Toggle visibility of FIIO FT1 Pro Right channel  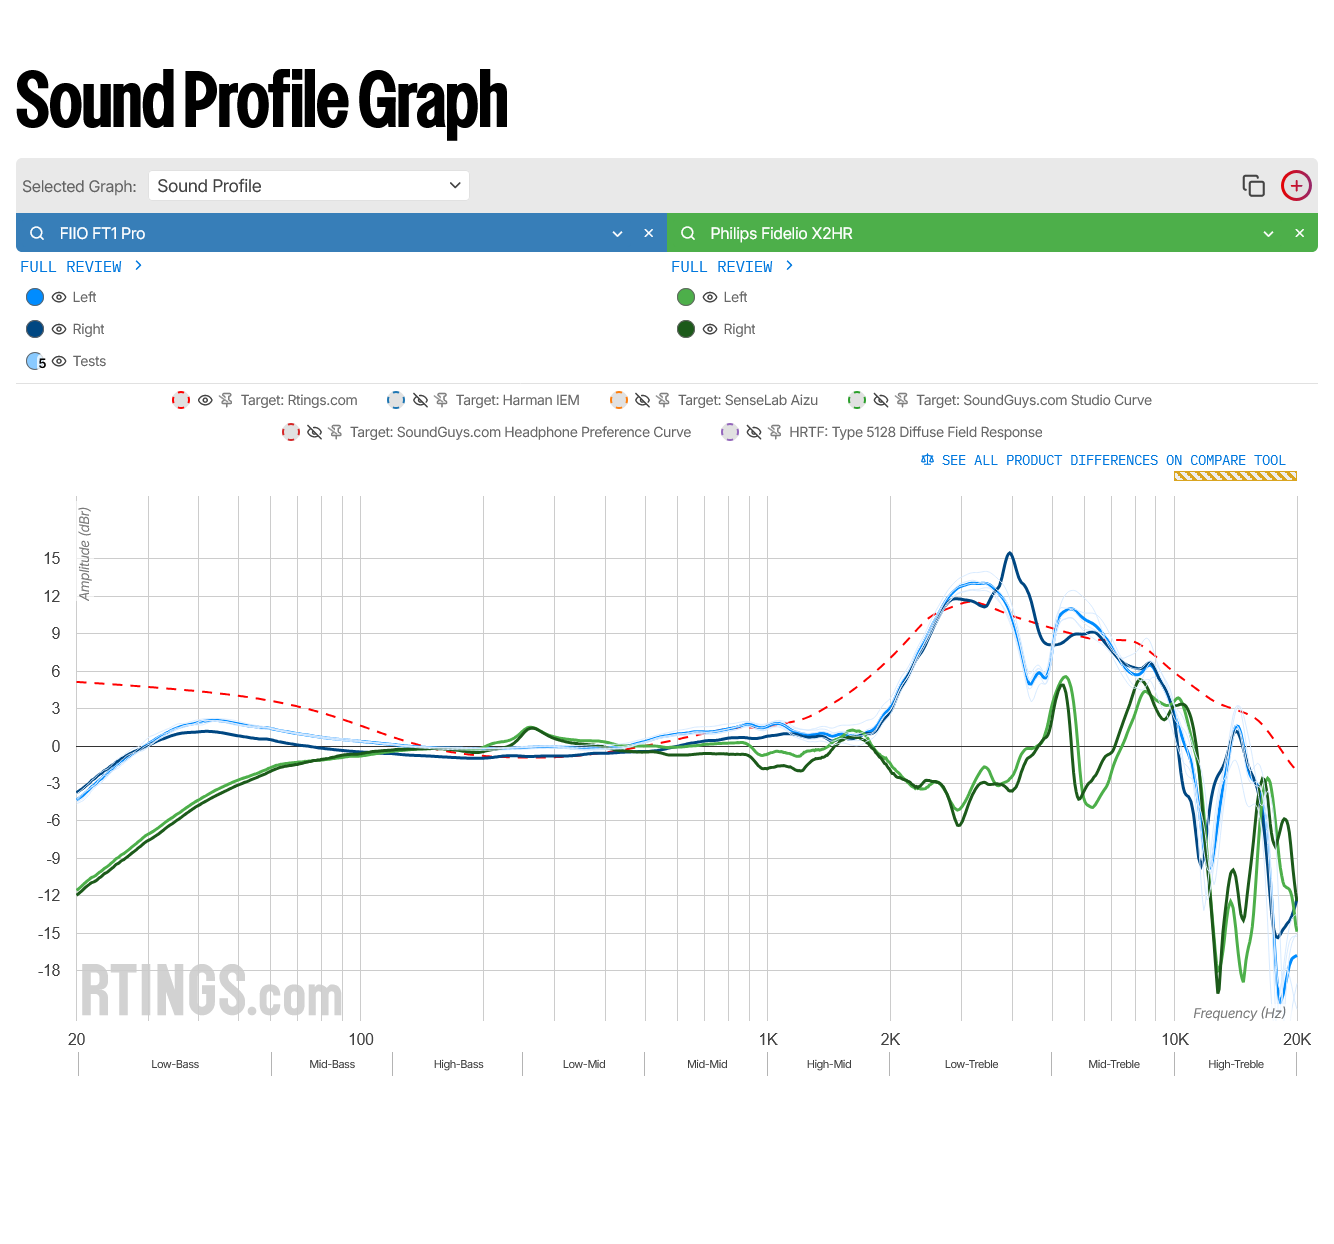pyautogui.click(x=59, y=329)
